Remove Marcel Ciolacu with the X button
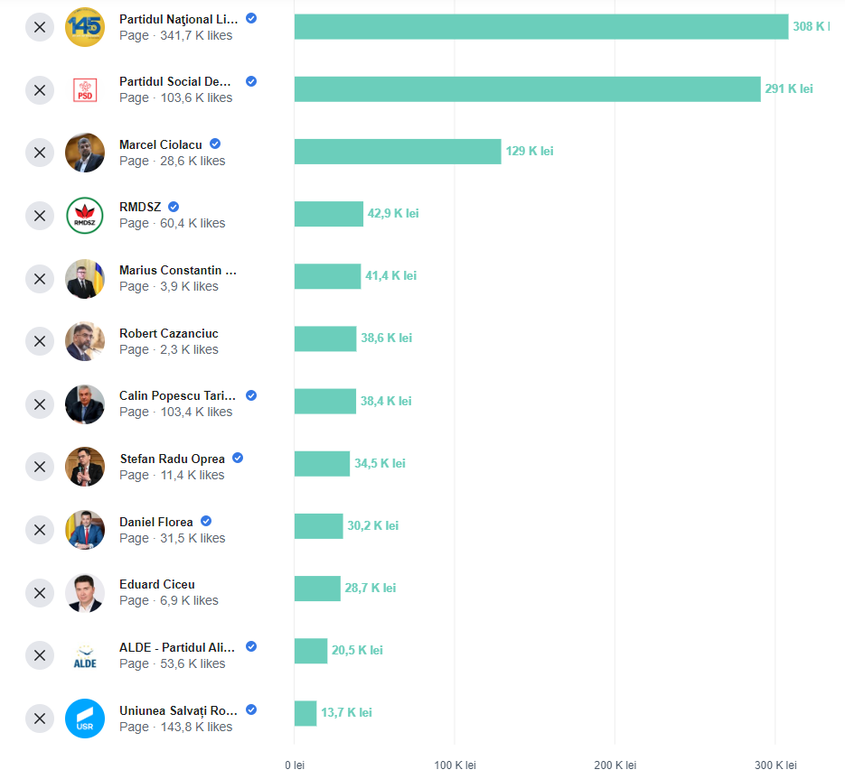Image resolution: width=845 pixels, height=779 pixels. [39, 153]
